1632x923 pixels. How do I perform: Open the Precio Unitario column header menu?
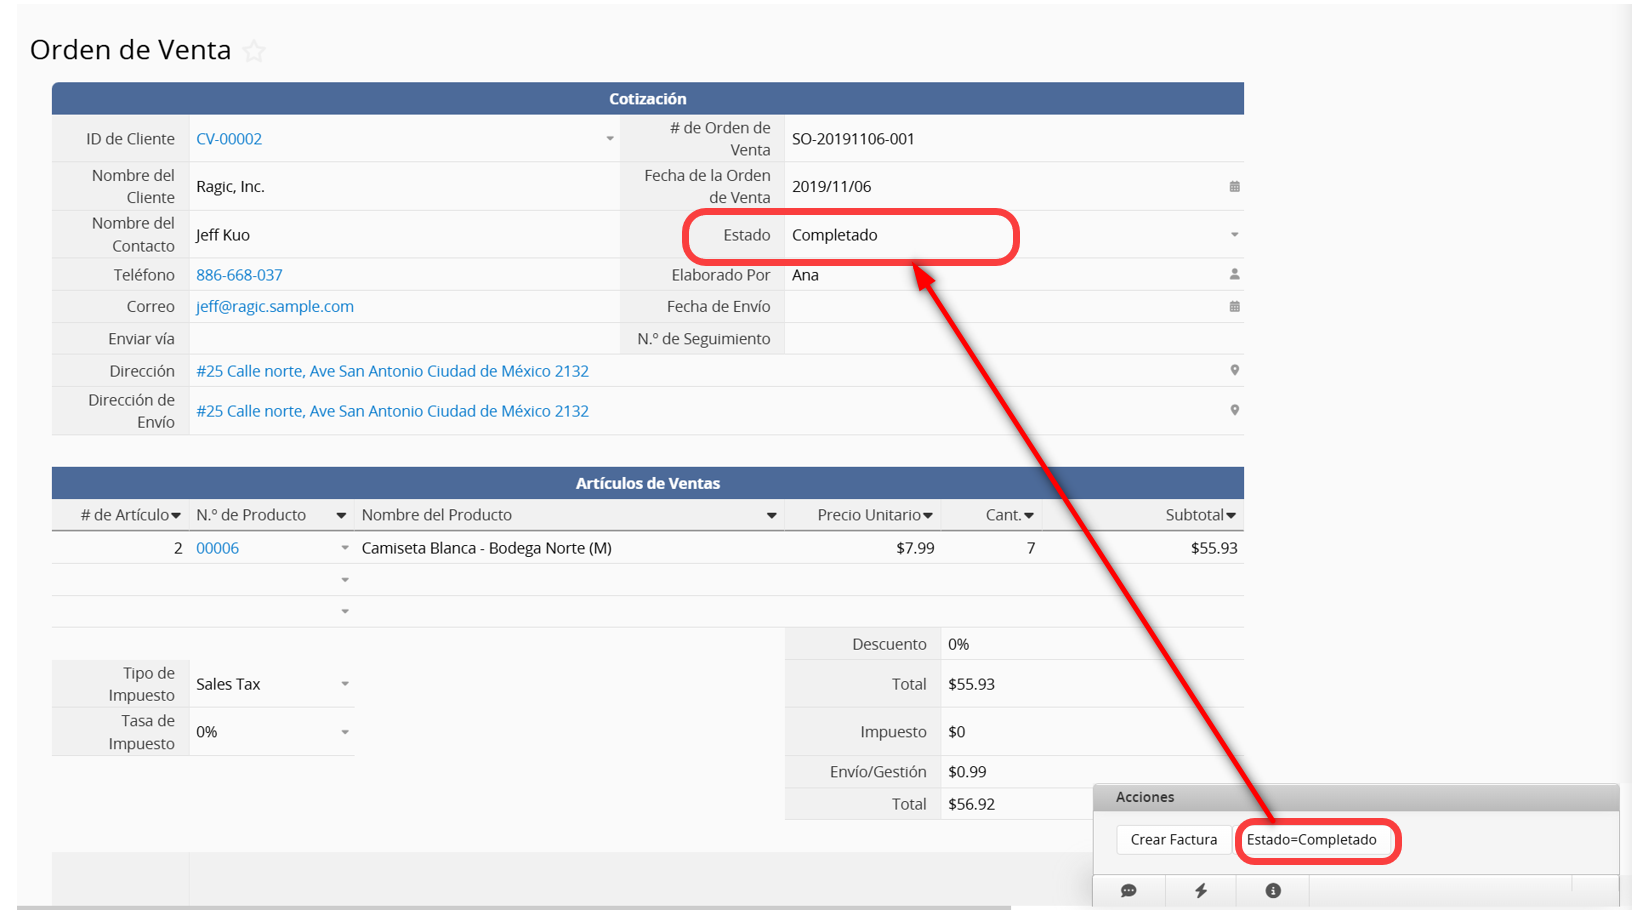(x=928, y=516)
